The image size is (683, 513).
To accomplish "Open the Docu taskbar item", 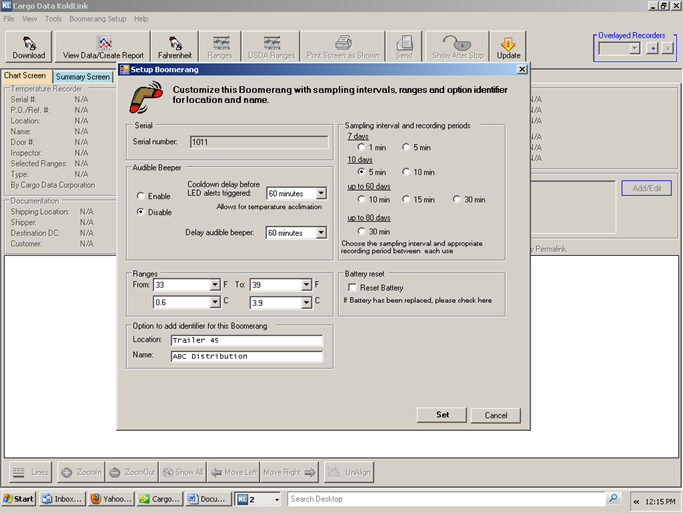I will (x=208, y=499).
